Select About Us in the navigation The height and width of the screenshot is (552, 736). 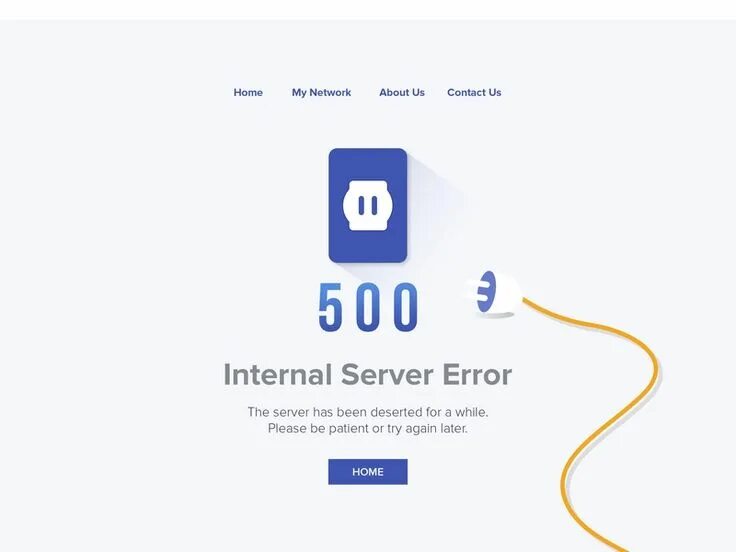pos(402,92)
